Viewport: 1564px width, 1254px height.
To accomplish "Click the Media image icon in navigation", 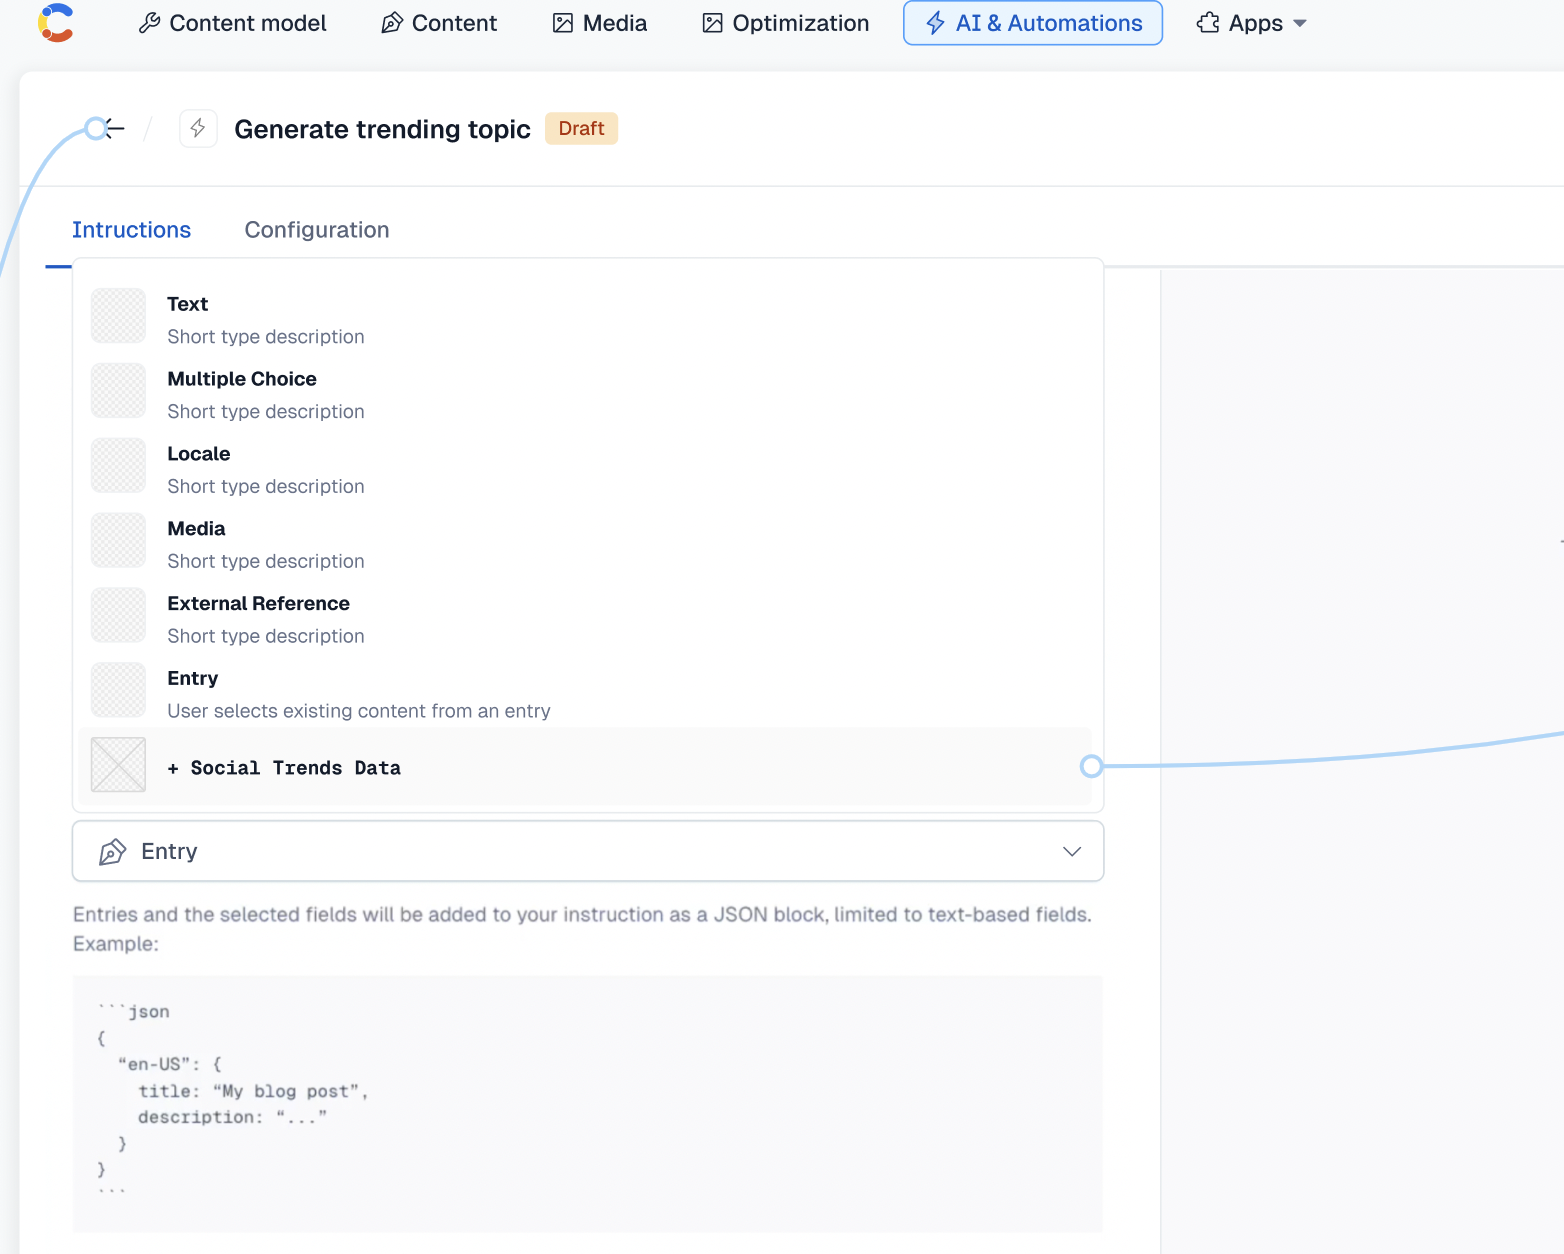I will click(x=563, y=23).
